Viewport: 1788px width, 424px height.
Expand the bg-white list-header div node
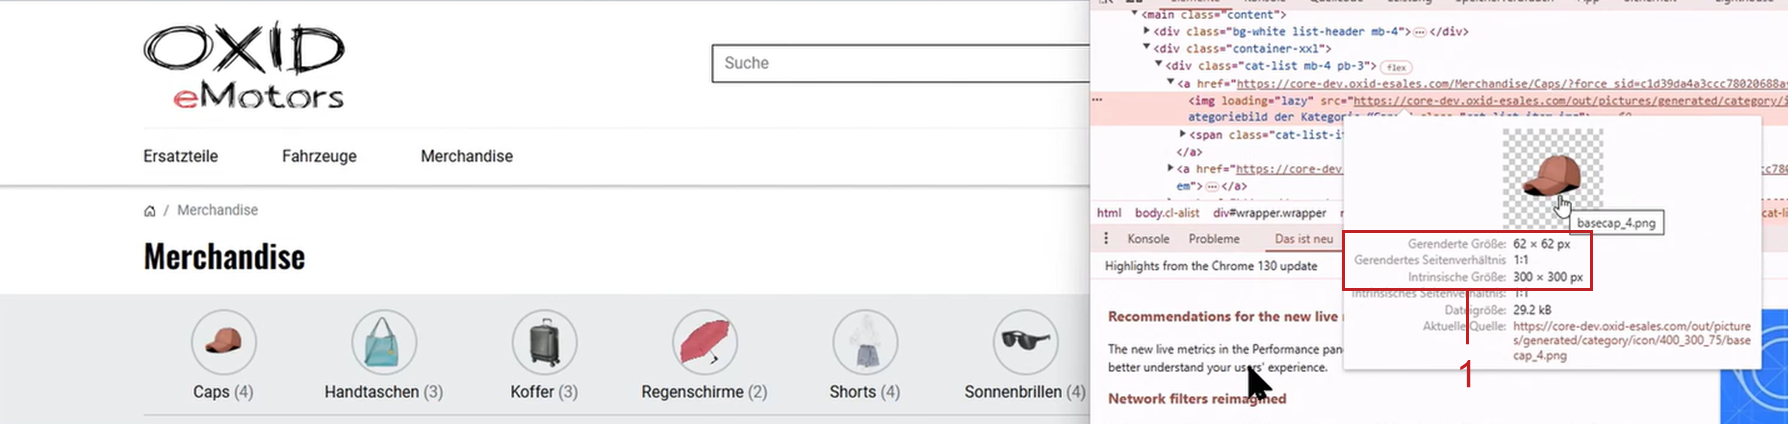(x=1147, y=31)
